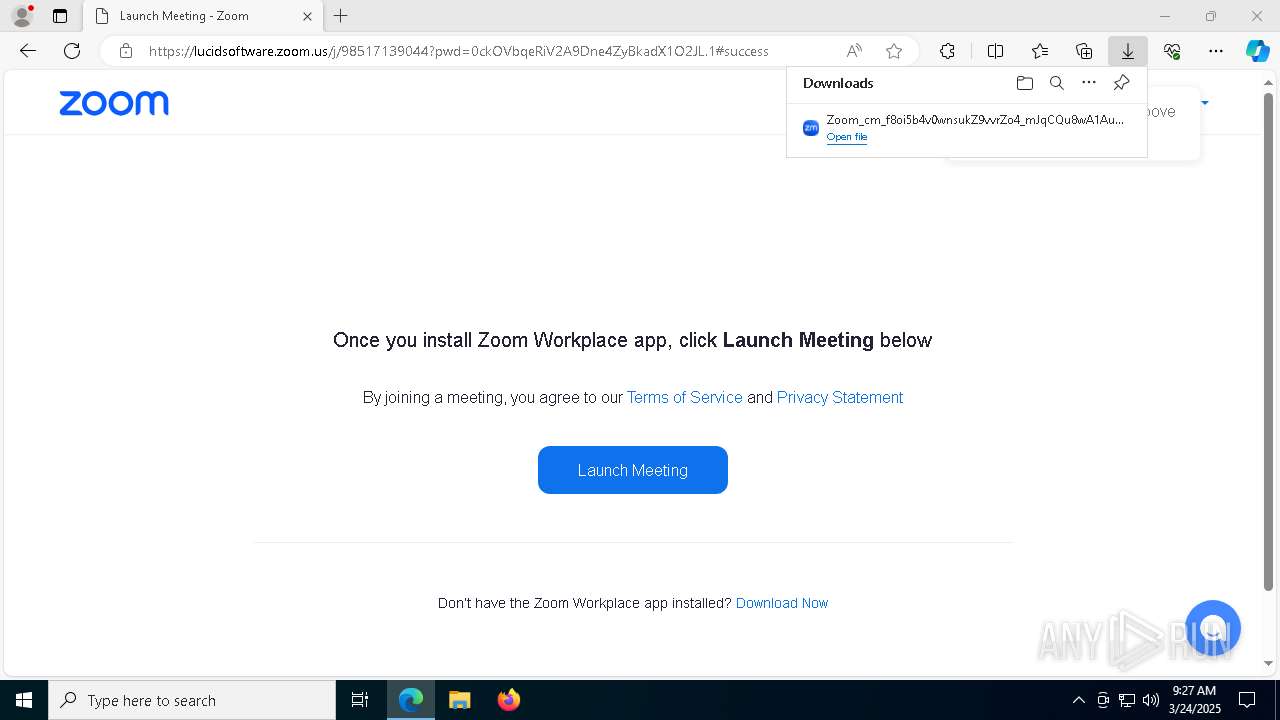Search downloads with magnifier icon
The image size is (1280, 720).
(1056, 83)
